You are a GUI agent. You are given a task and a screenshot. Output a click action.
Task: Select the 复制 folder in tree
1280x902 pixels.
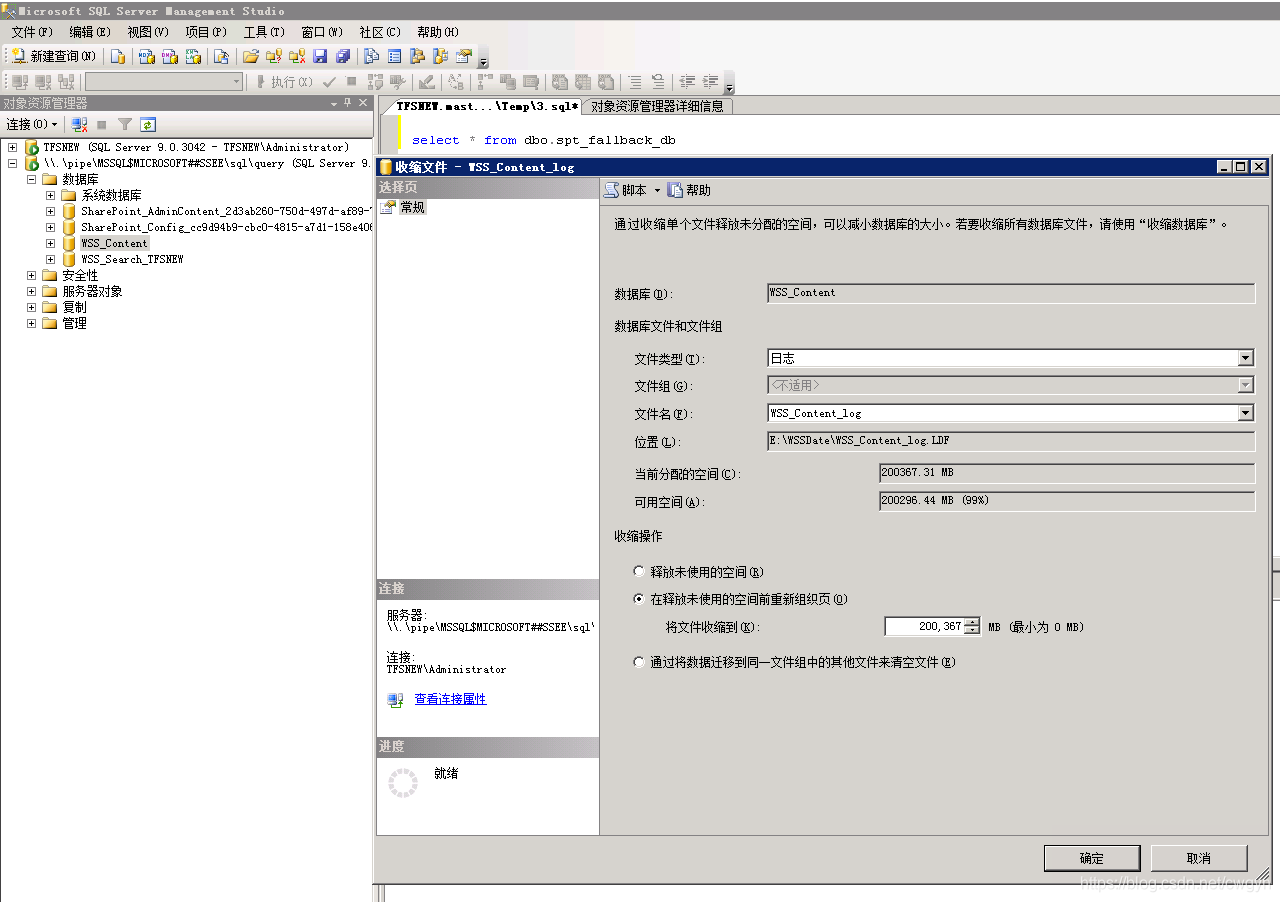click(x=74, y=307)
